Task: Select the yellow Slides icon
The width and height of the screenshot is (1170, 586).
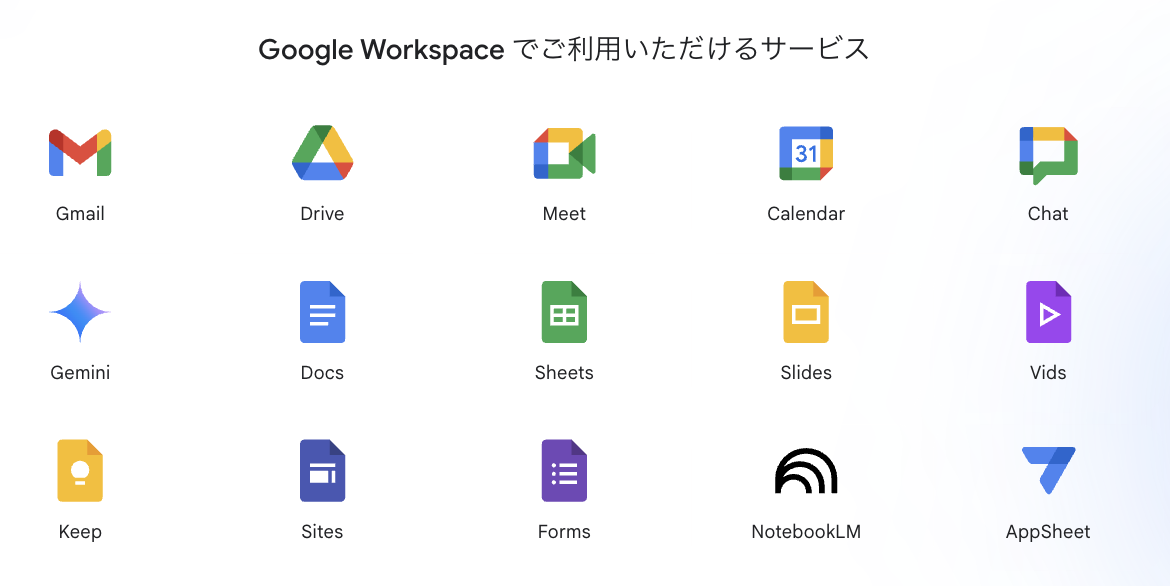Action: click(x=806, y=312)
